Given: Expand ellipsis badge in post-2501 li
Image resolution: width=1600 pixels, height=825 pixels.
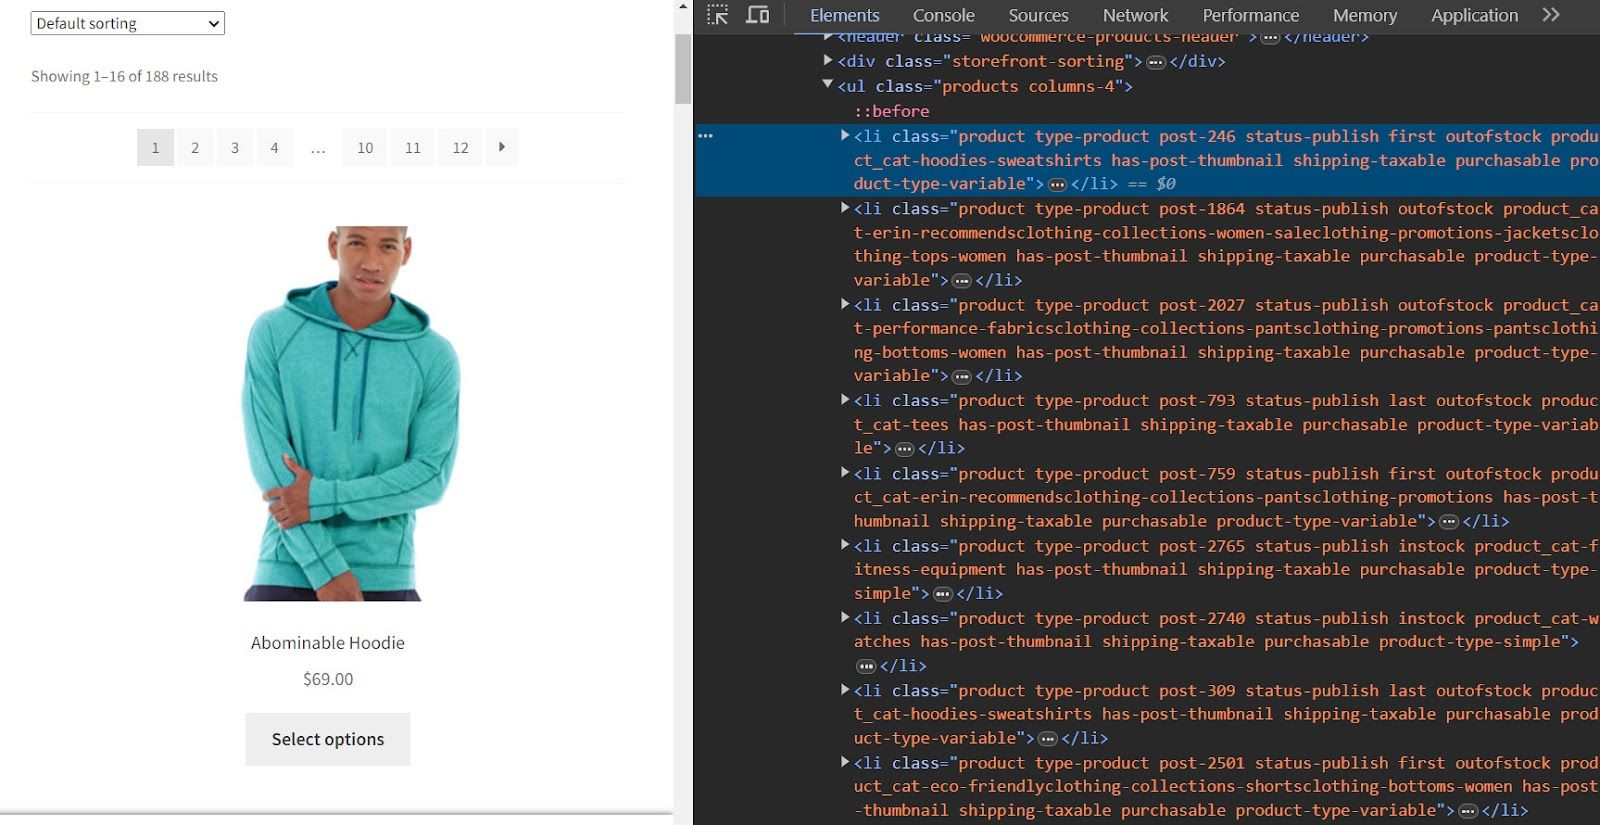Looking at the screenshot, I should pyautogui.click(x=1468, y=811).
